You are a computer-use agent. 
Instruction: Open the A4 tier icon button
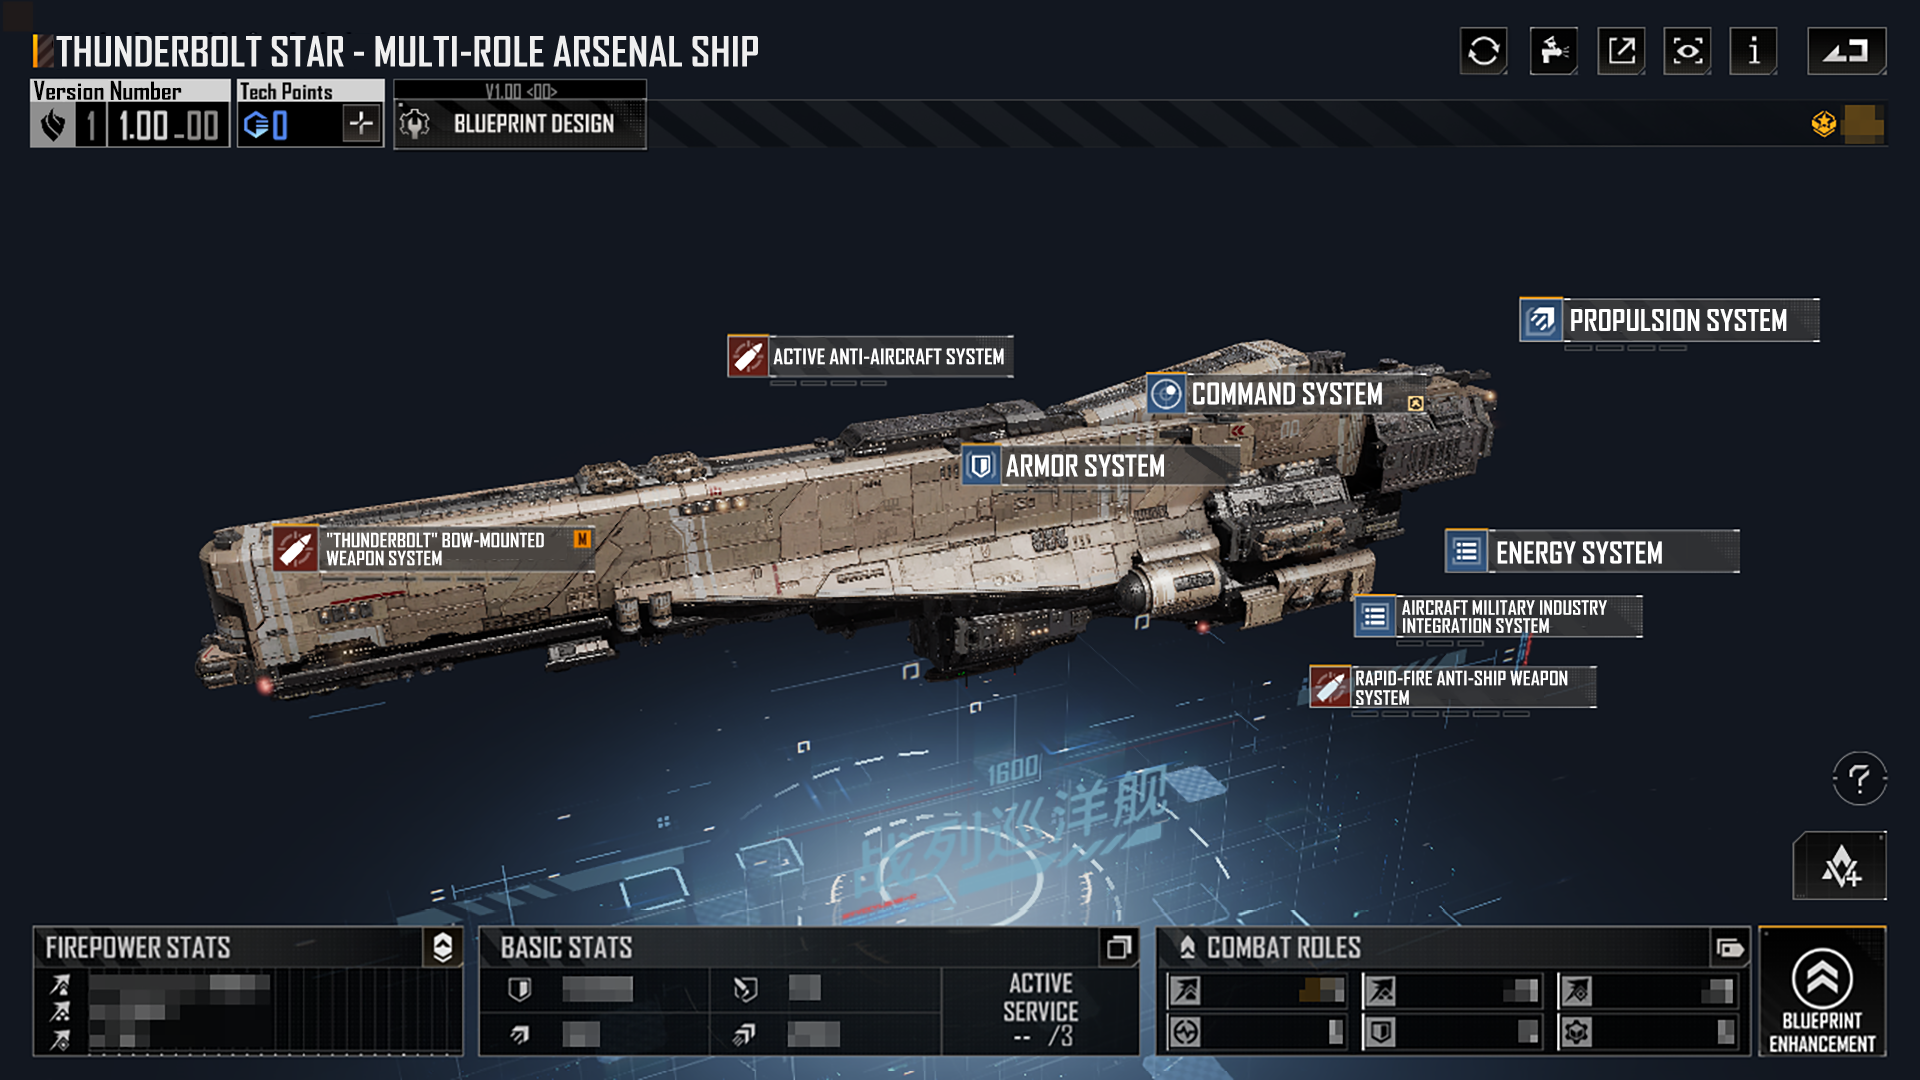(1839, 866)
